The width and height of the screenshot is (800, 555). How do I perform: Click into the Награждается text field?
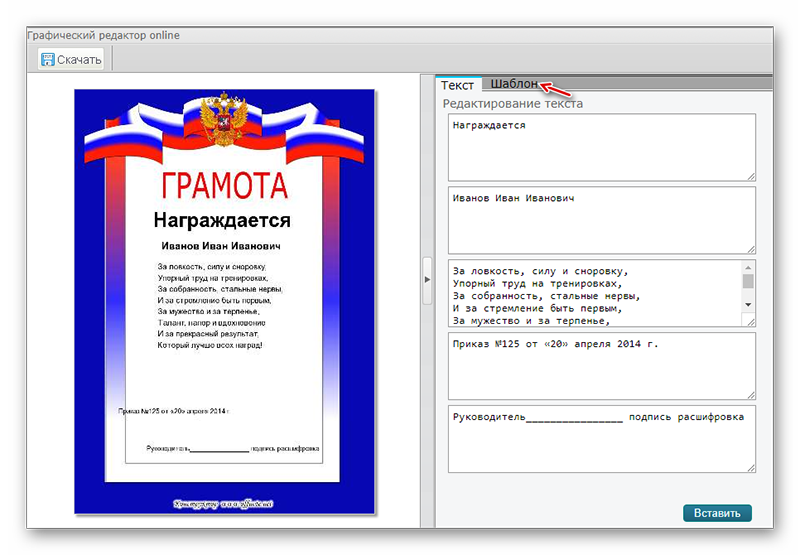pos(600,147)
